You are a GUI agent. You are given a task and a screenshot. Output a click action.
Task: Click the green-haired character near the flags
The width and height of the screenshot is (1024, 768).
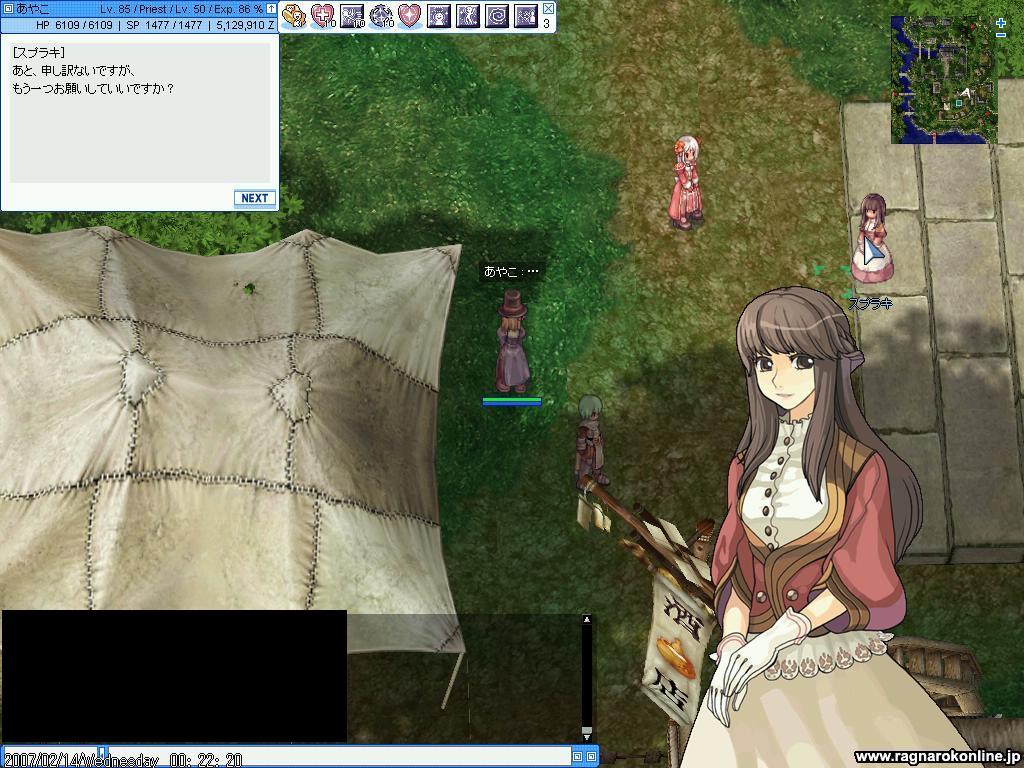pyautogui.click(x=592, y=441)
